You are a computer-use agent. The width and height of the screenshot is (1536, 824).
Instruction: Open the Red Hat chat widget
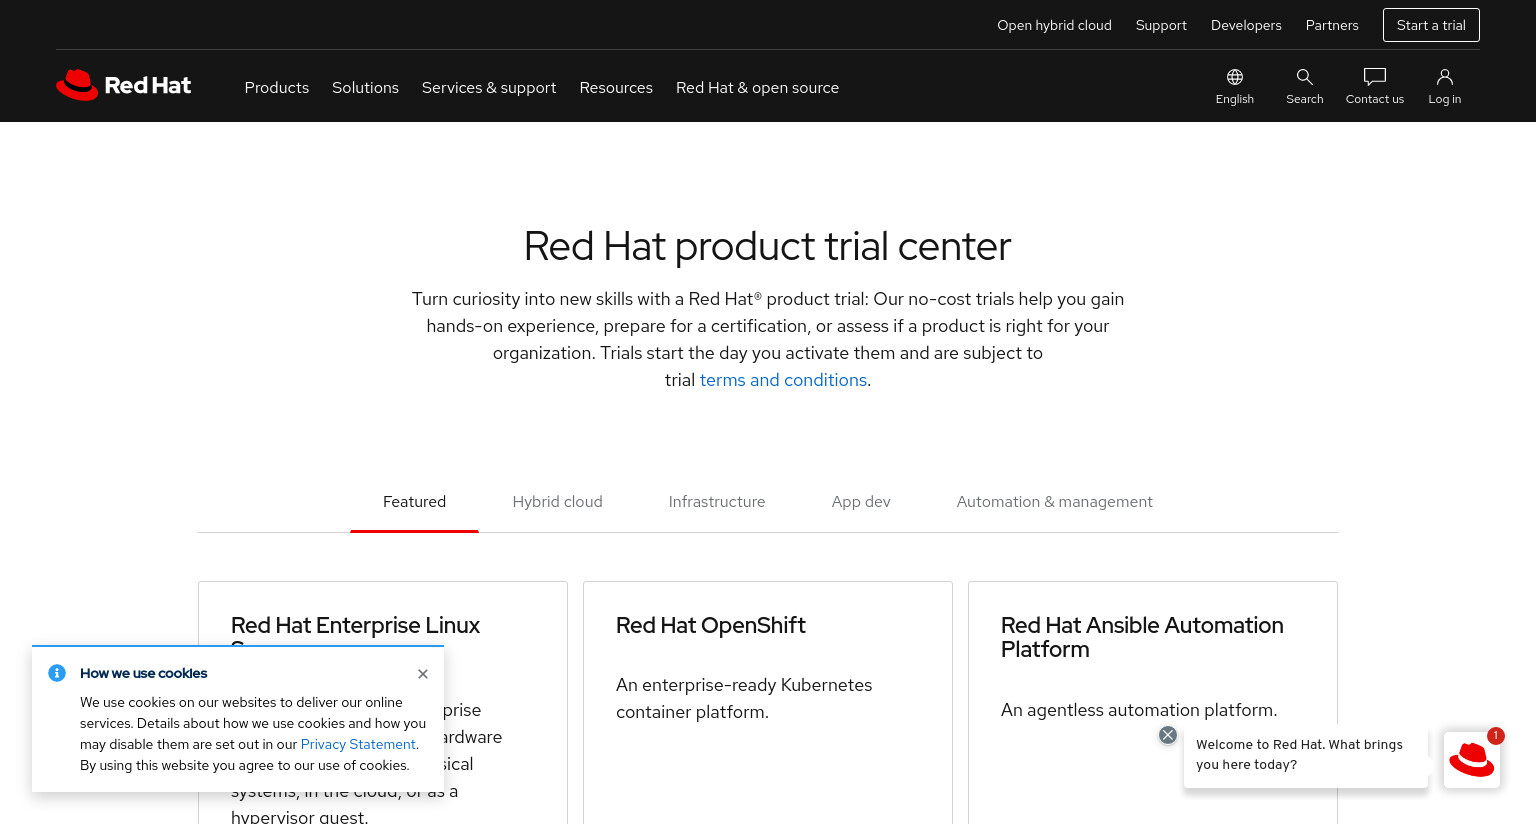click(1472, 760)
